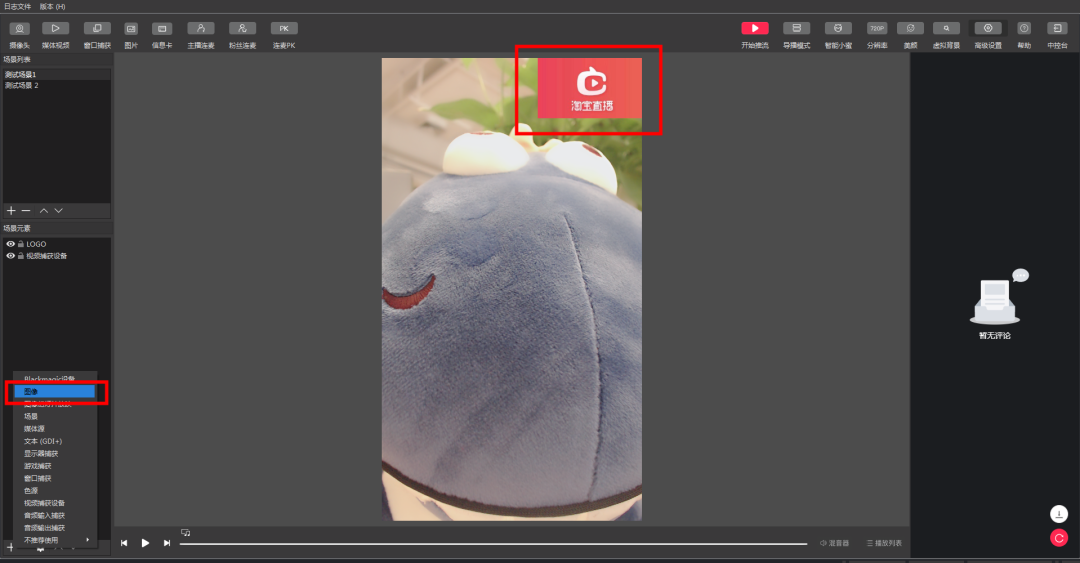The height and width of the screenshot is (563, 1080).
Task: Open the 窗口捕获 toolbar tool
Action: pyautogui.click(x=97, y=34)
